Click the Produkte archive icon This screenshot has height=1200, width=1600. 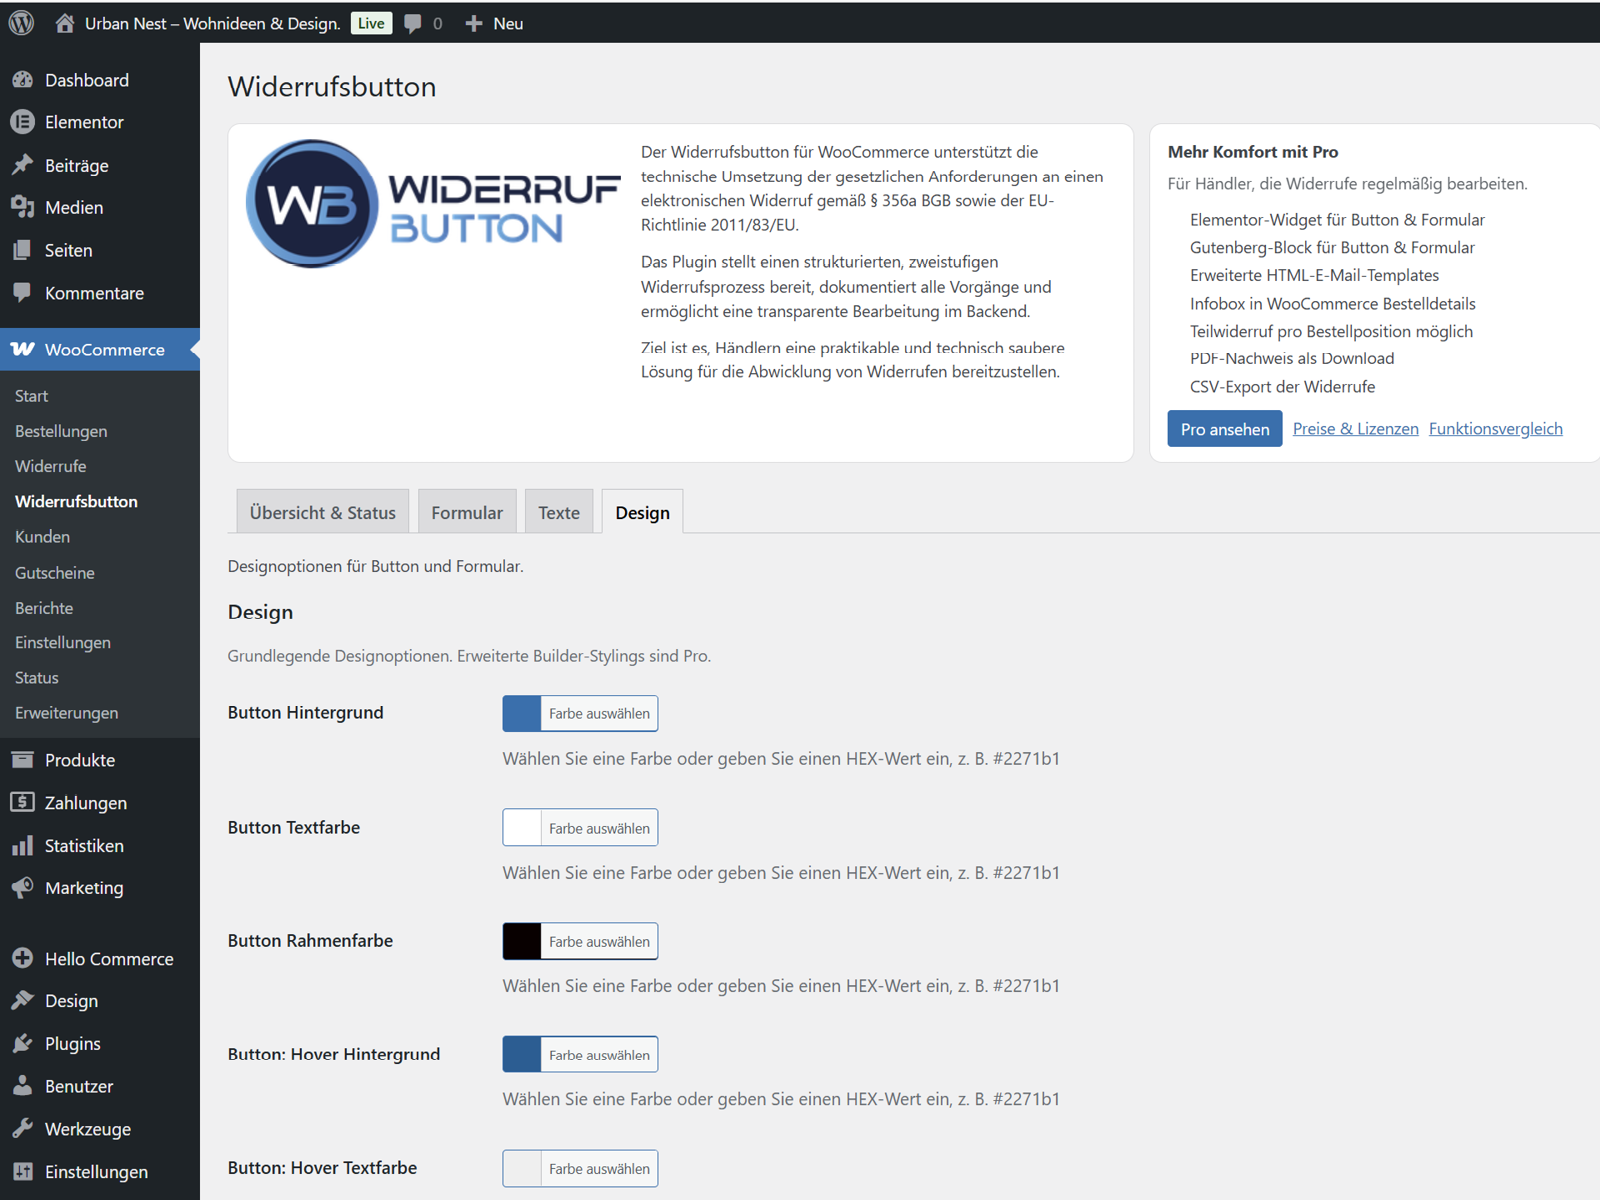[22, 760]
